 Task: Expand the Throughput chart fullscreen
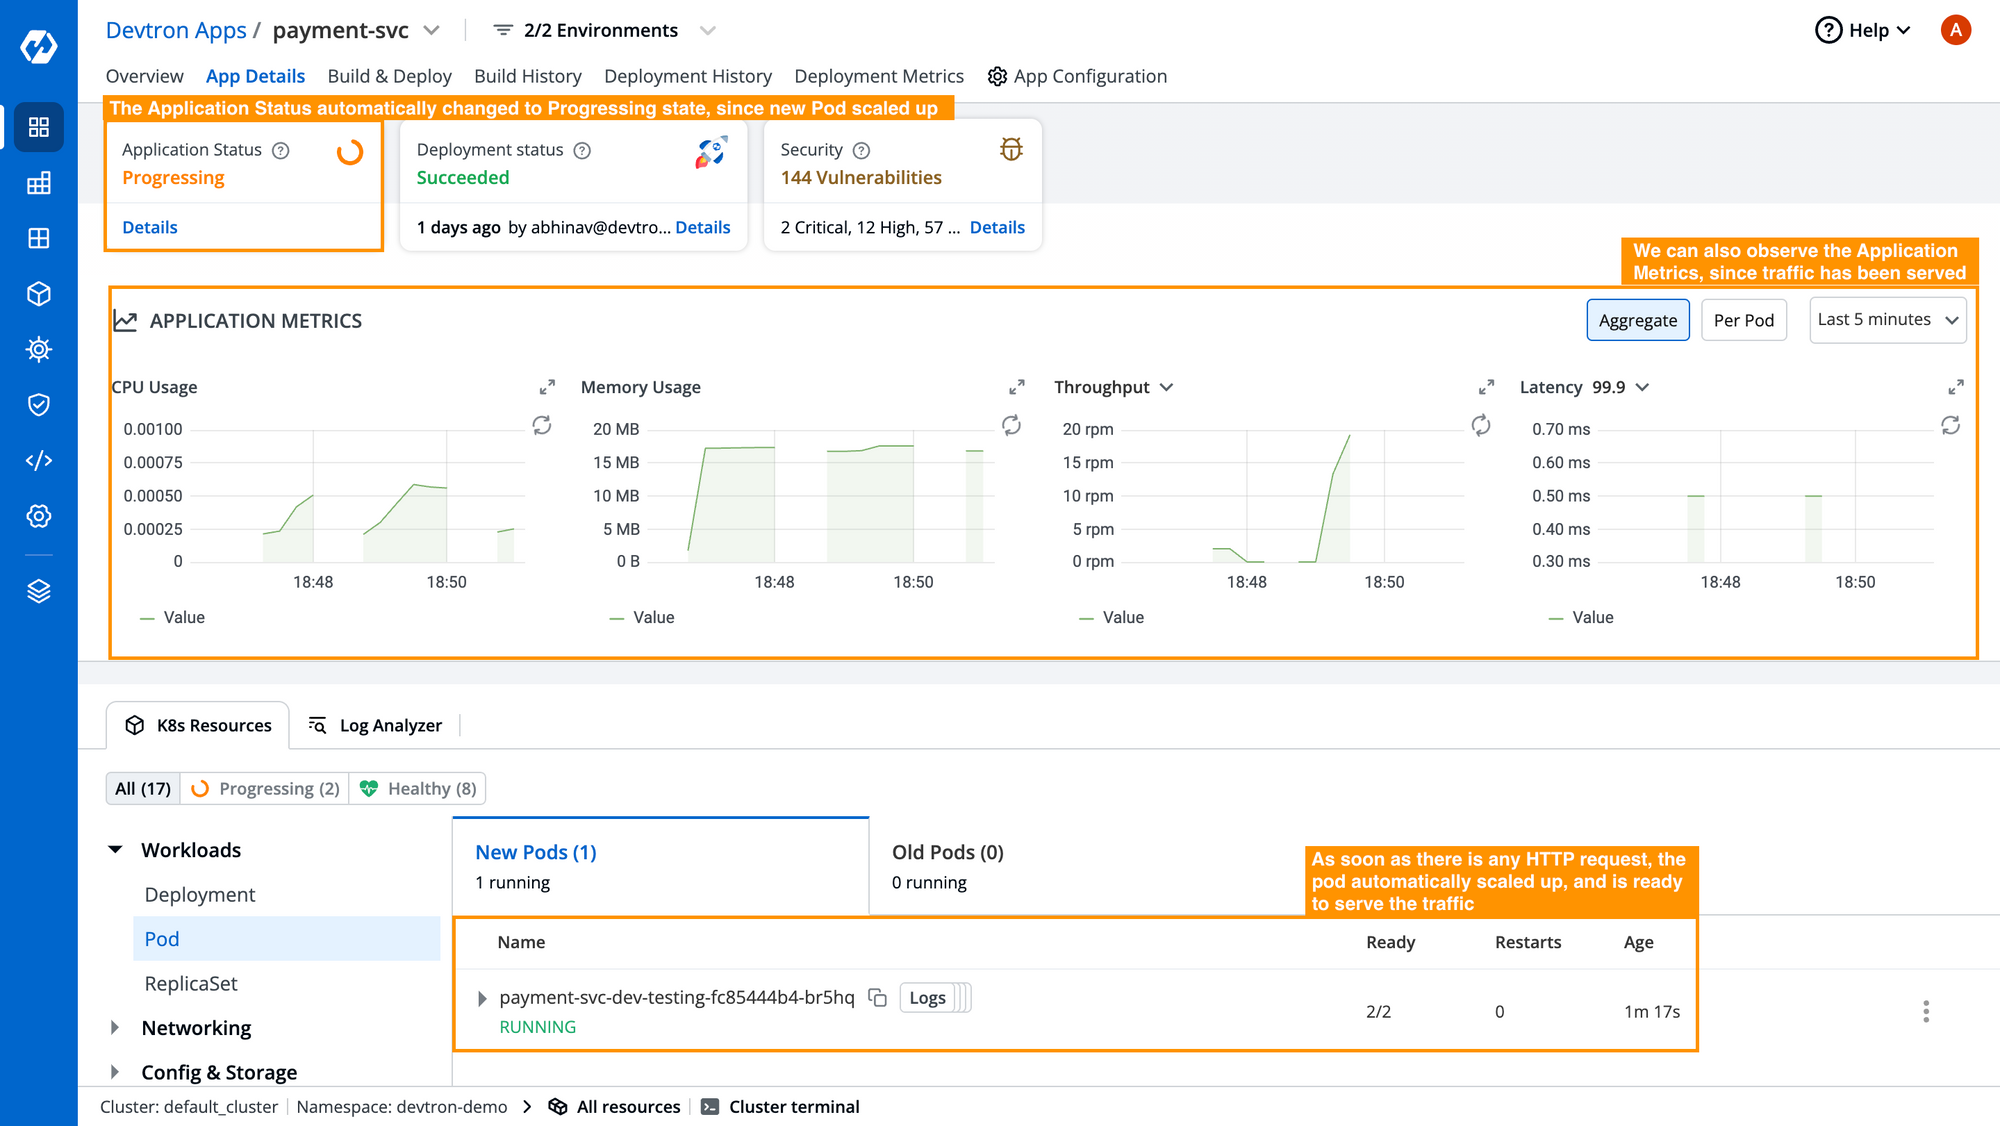tap(1486, 387)
